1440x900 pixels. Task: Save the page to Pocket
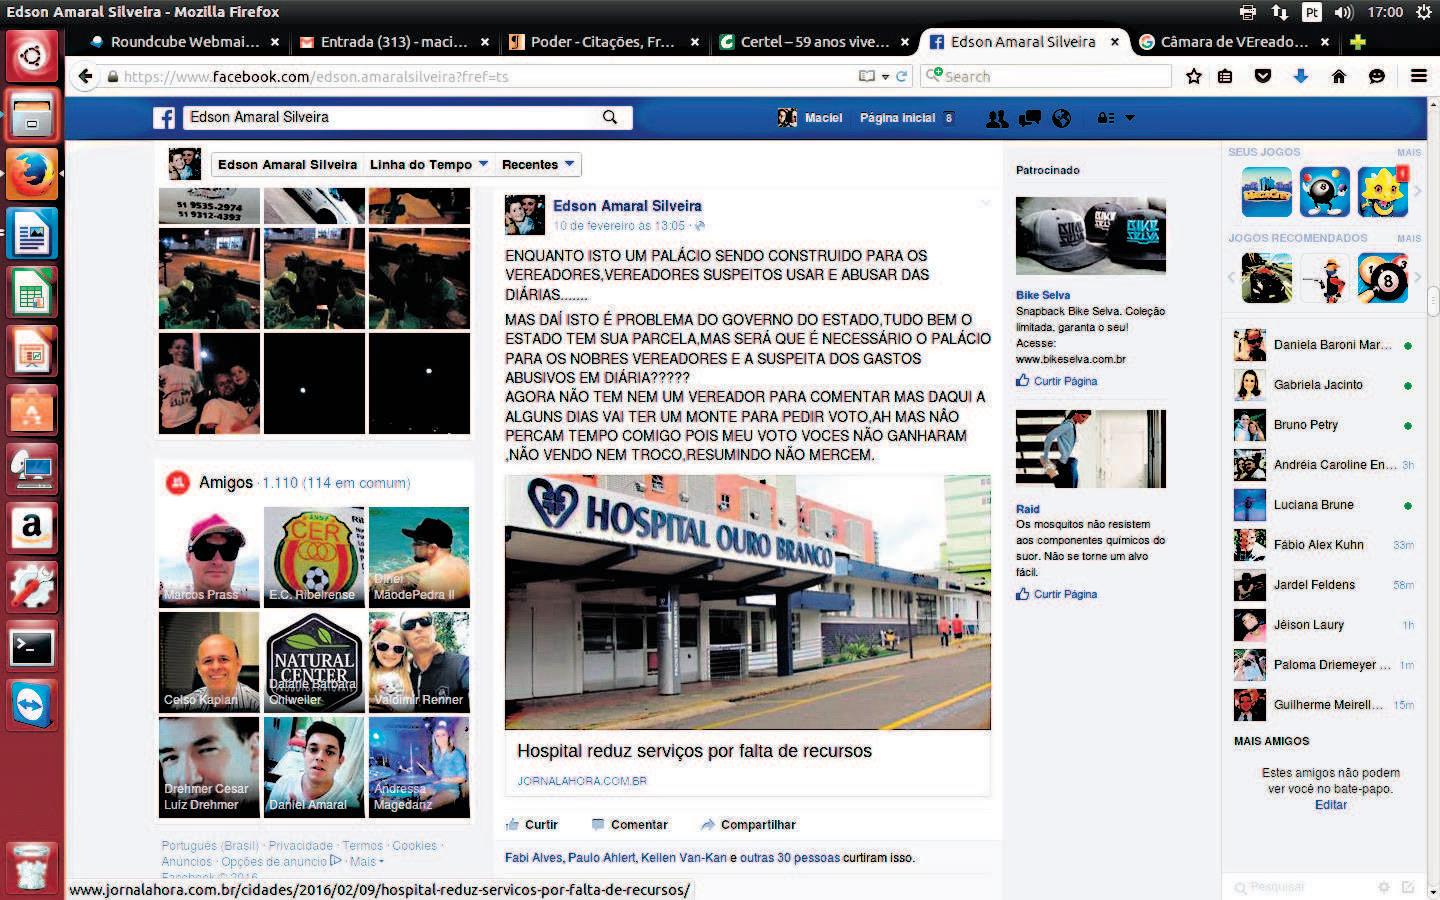pyautogui.click(x=1263, y=76)
